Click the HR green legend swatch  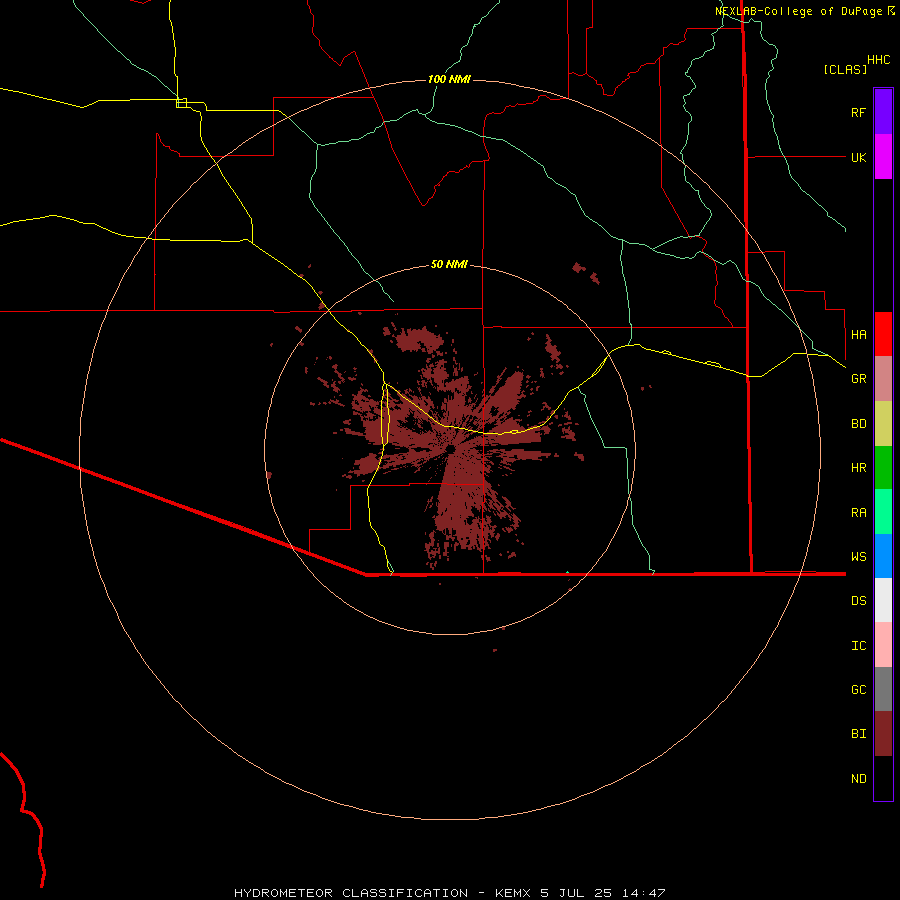coord(883,468)
